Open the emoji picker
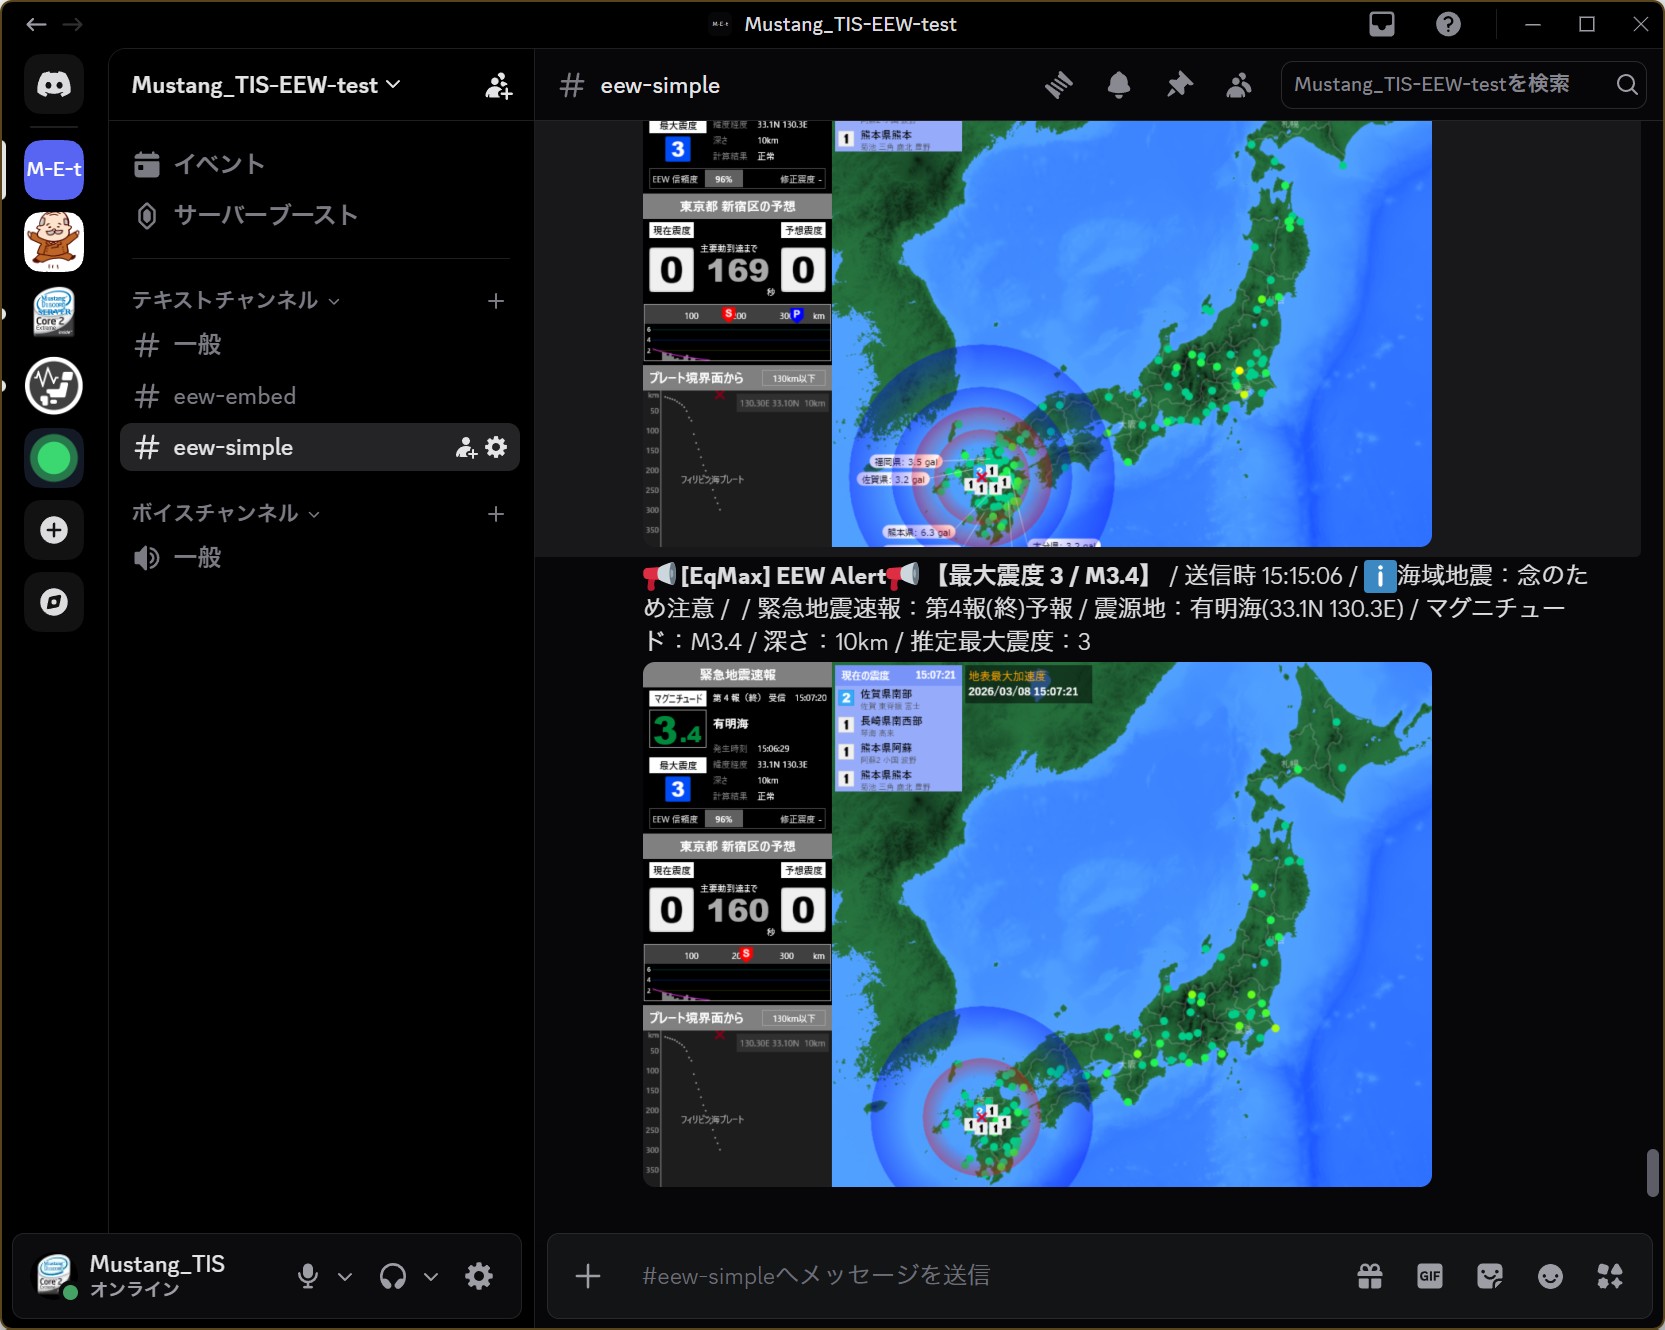This screenshot has width=1665, height=1330. 1550,1276
